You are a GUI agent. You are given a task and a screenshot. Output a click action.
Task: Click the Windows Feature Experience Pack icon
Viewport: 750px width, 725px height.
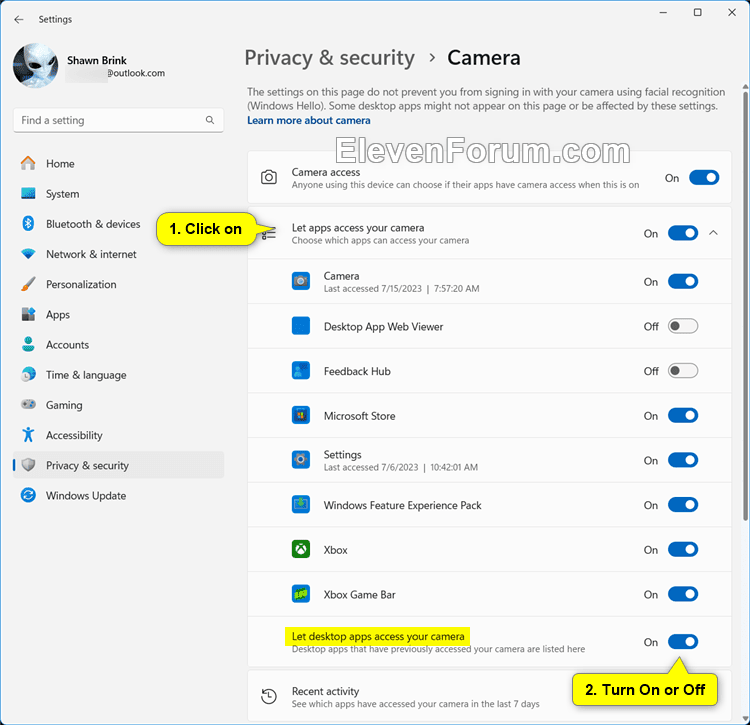click(301, 505)
